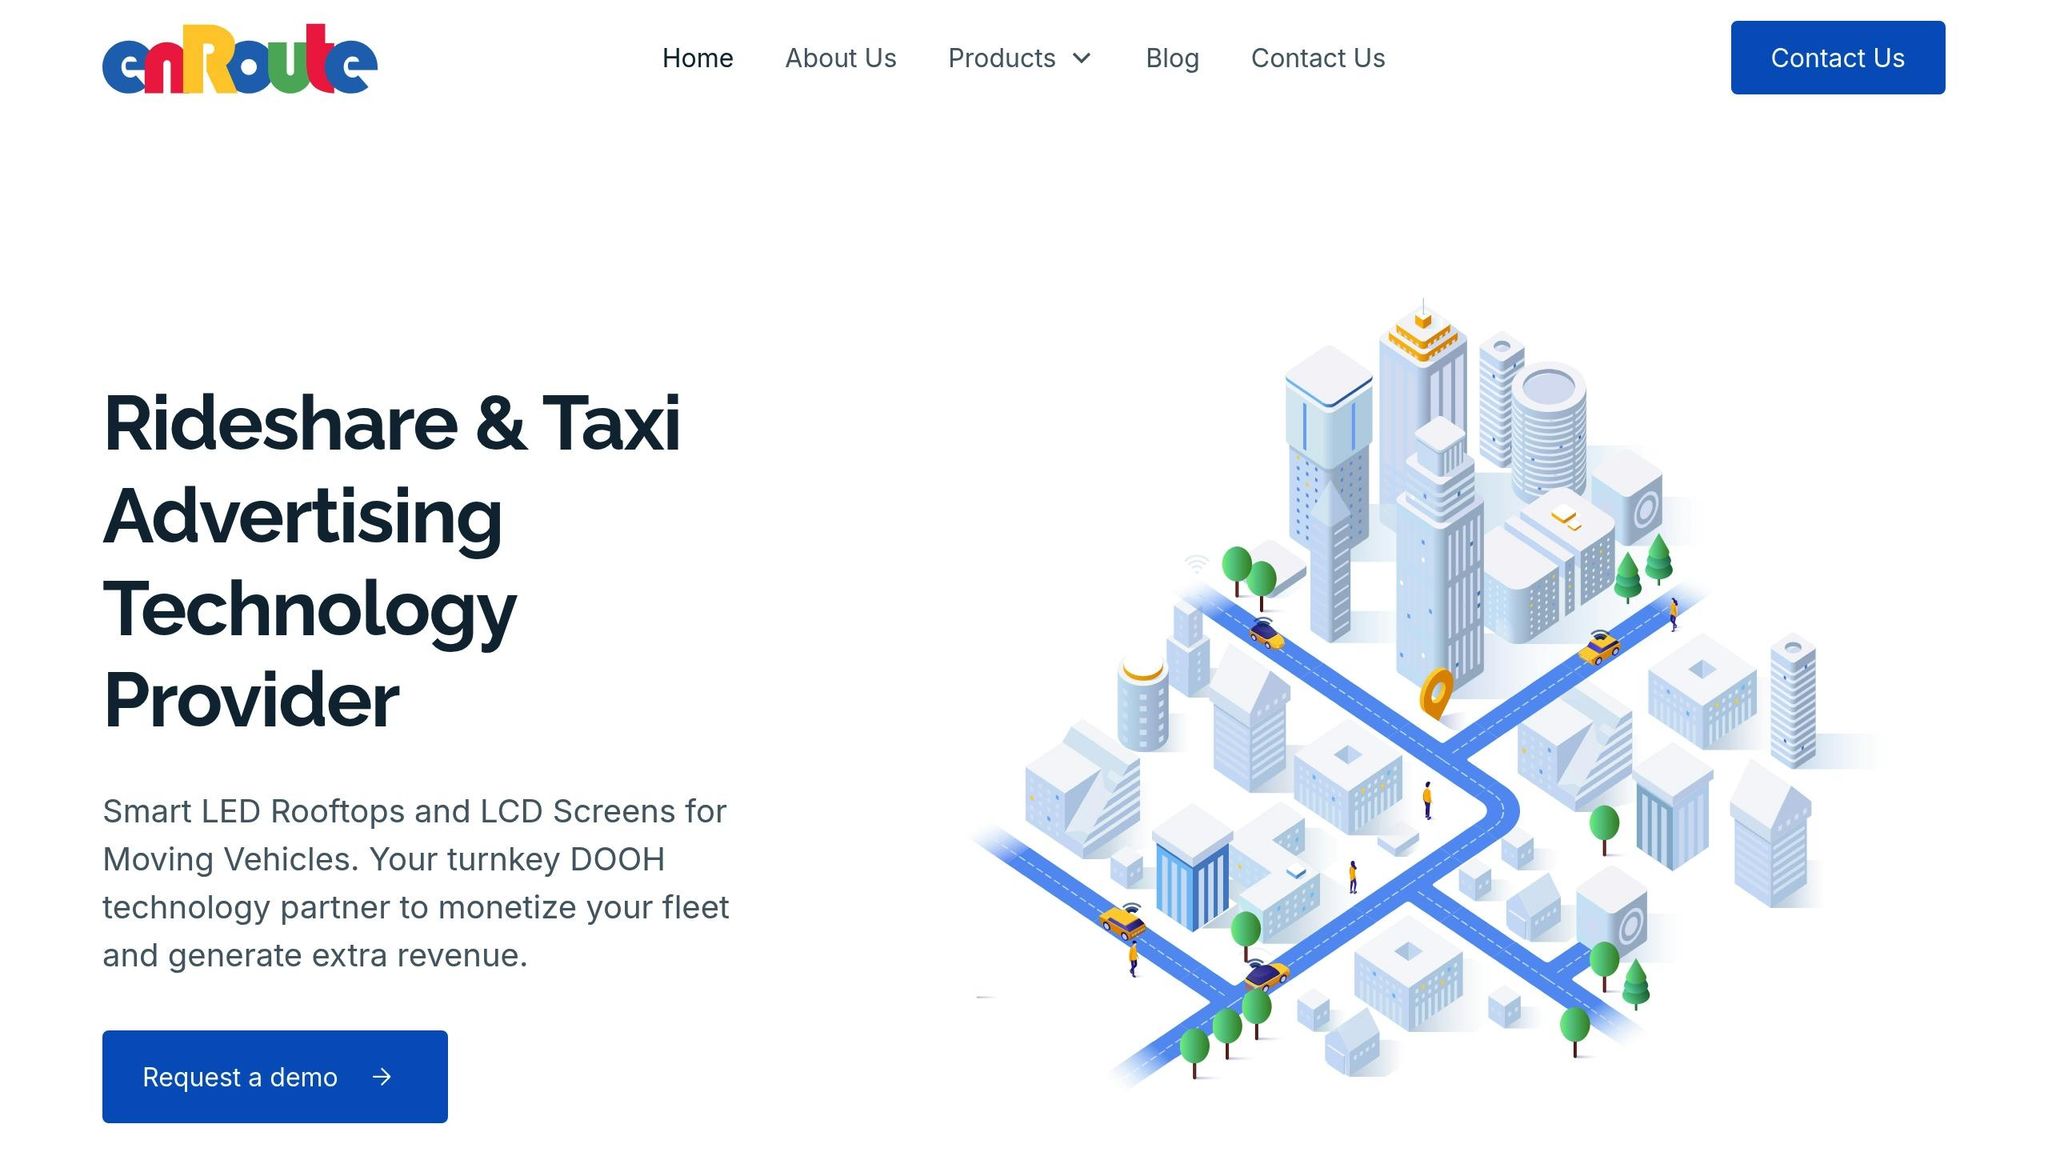Open the Products menu
The width and height of the screenshot is (2048, 1152).
(1002, 58)
